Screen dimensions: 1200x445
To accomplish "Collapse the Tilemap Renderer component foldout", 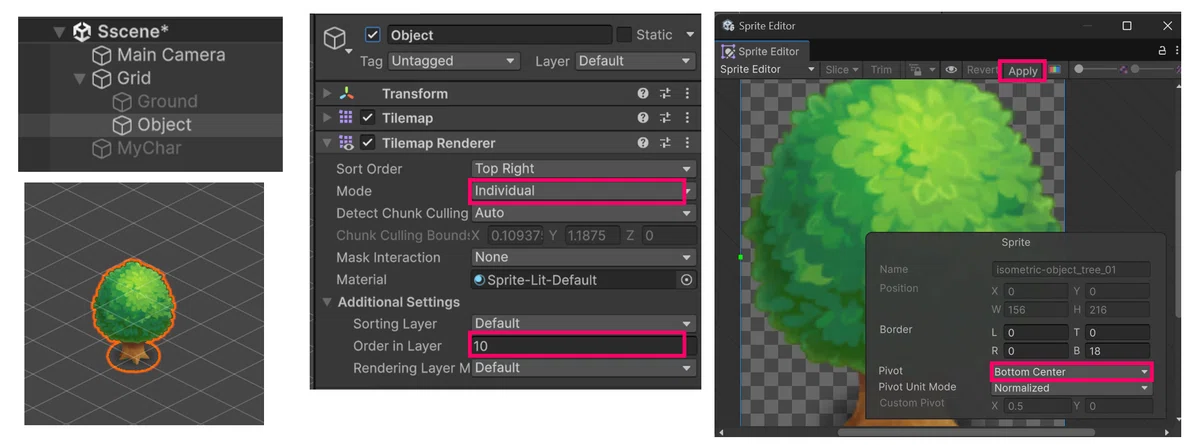I will (327, 143).
